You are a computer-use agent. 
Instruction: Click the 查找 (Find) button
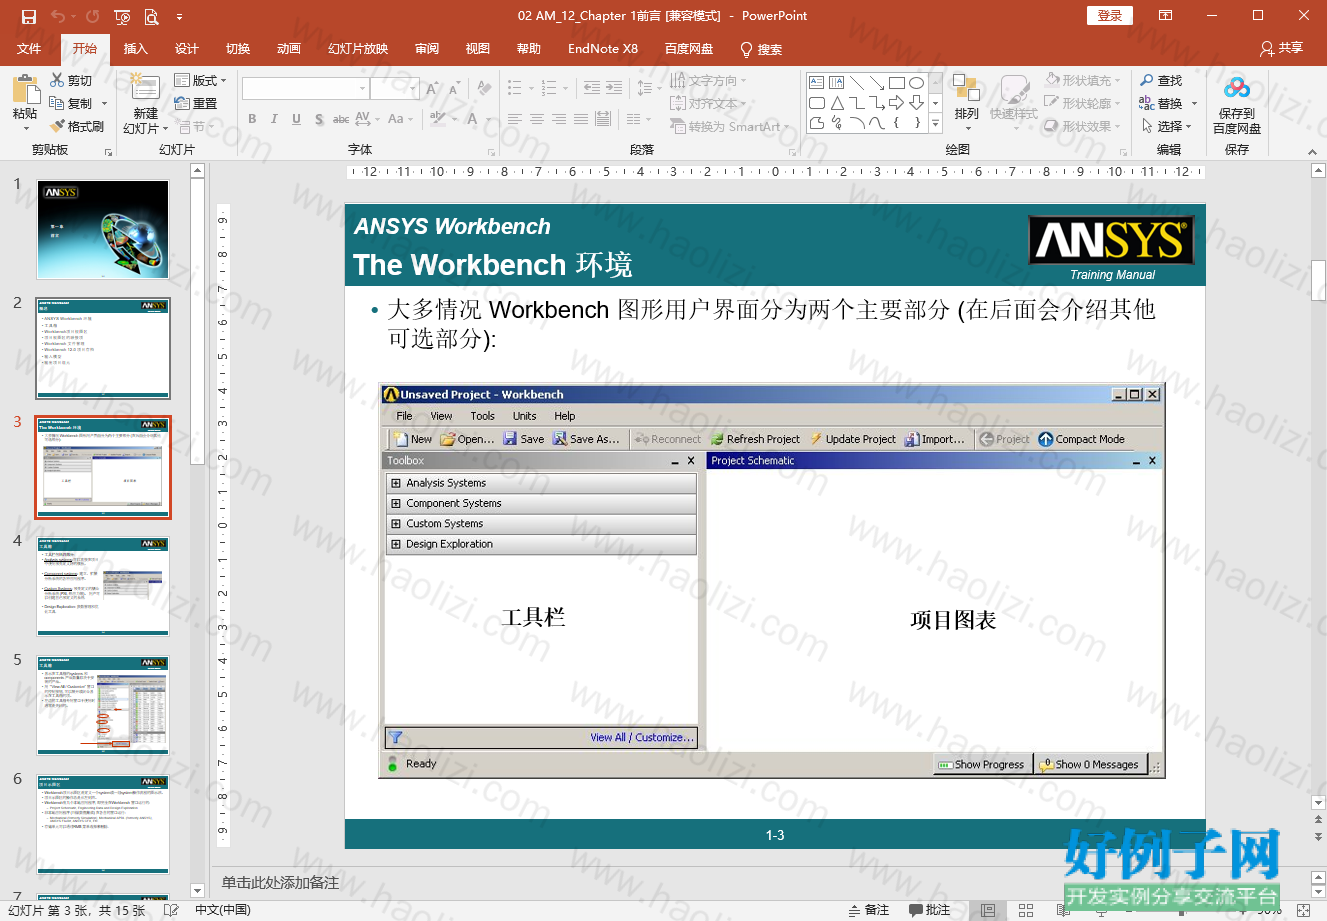click(x=1161, y=80)
